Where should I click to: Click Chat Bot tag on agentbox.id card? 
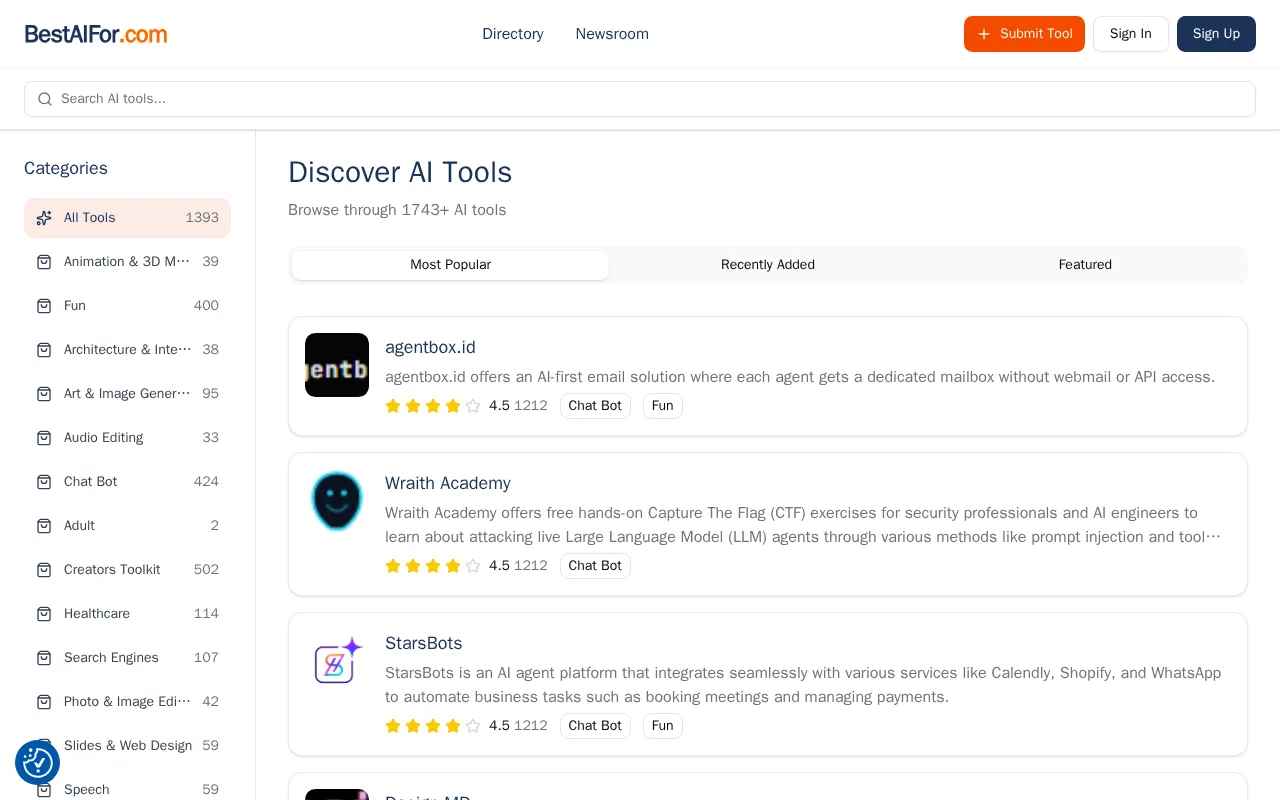point(595,406)
